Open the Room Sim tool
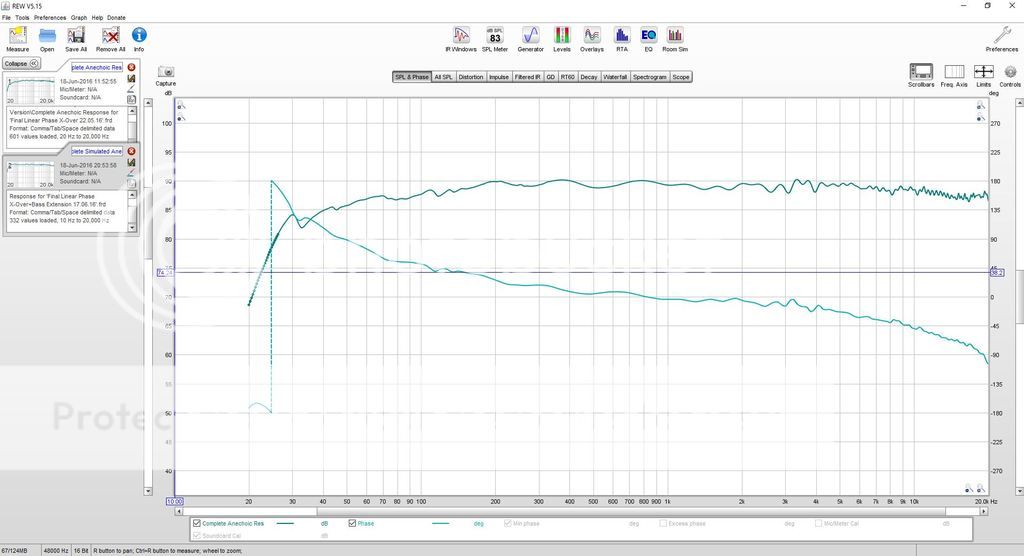 675,38
